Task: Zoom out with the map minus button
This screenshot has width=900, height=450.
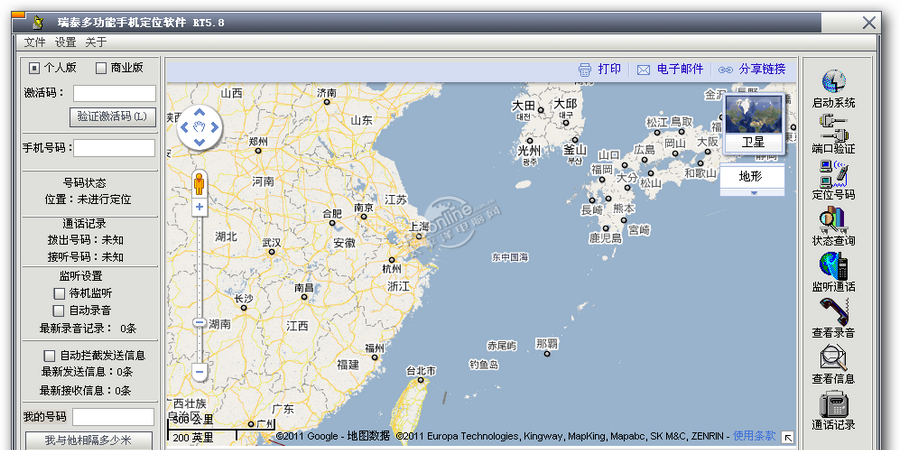Action: pyautogui.click(x=199, y=372)
